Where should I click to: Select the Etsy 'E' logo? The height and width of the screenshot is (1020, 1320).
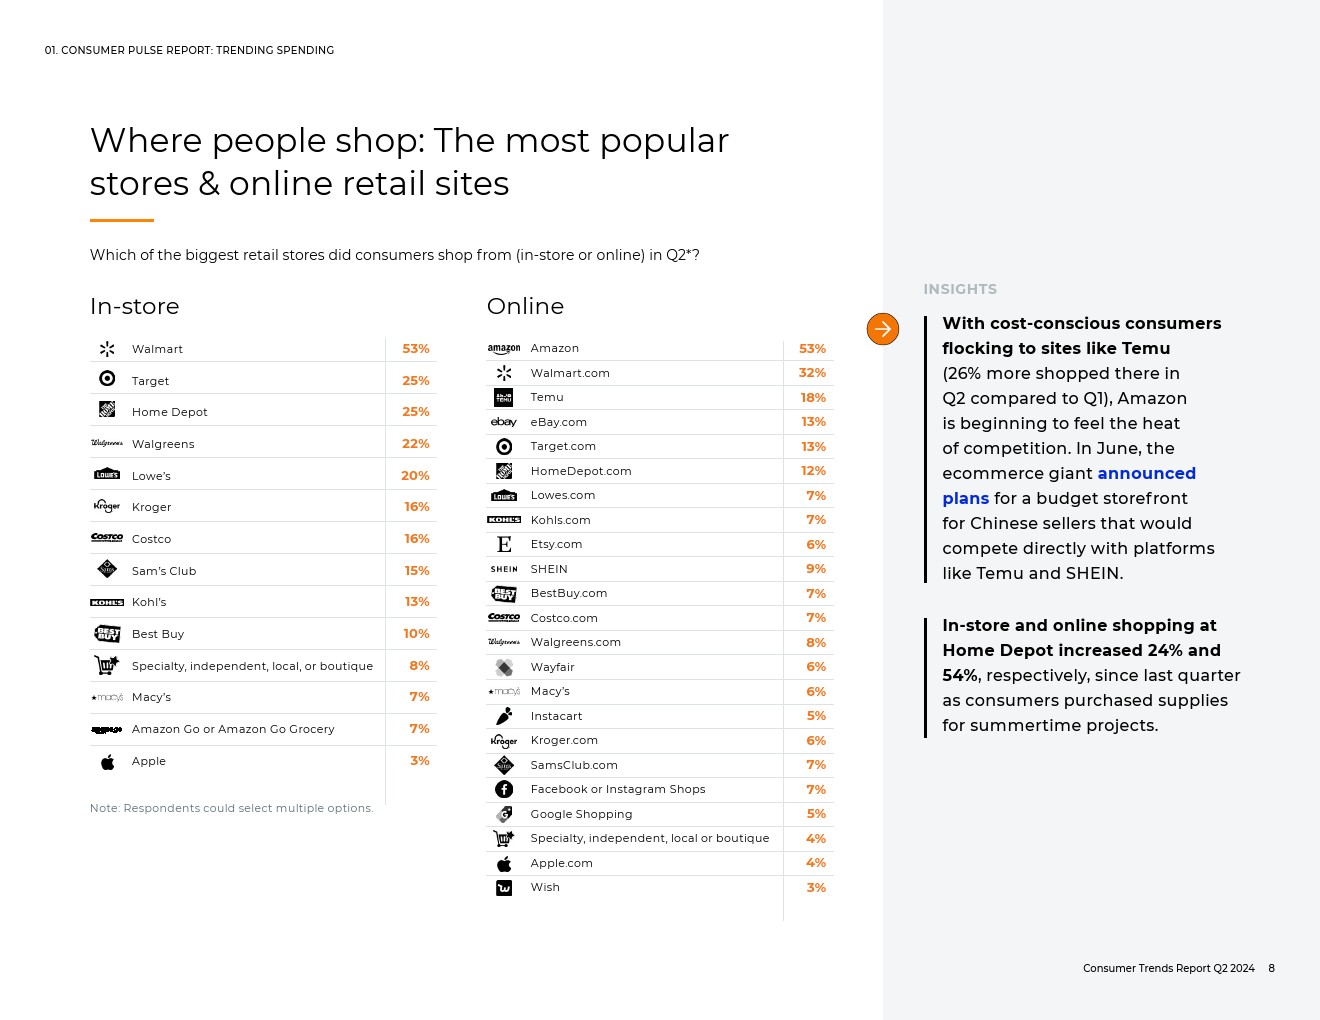(x=504, y=545)
